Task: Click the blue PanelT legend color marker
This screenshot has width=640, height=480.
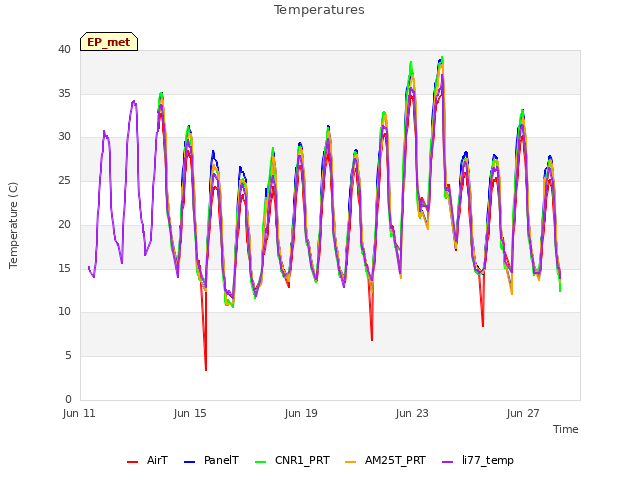Action: point(189,462)
